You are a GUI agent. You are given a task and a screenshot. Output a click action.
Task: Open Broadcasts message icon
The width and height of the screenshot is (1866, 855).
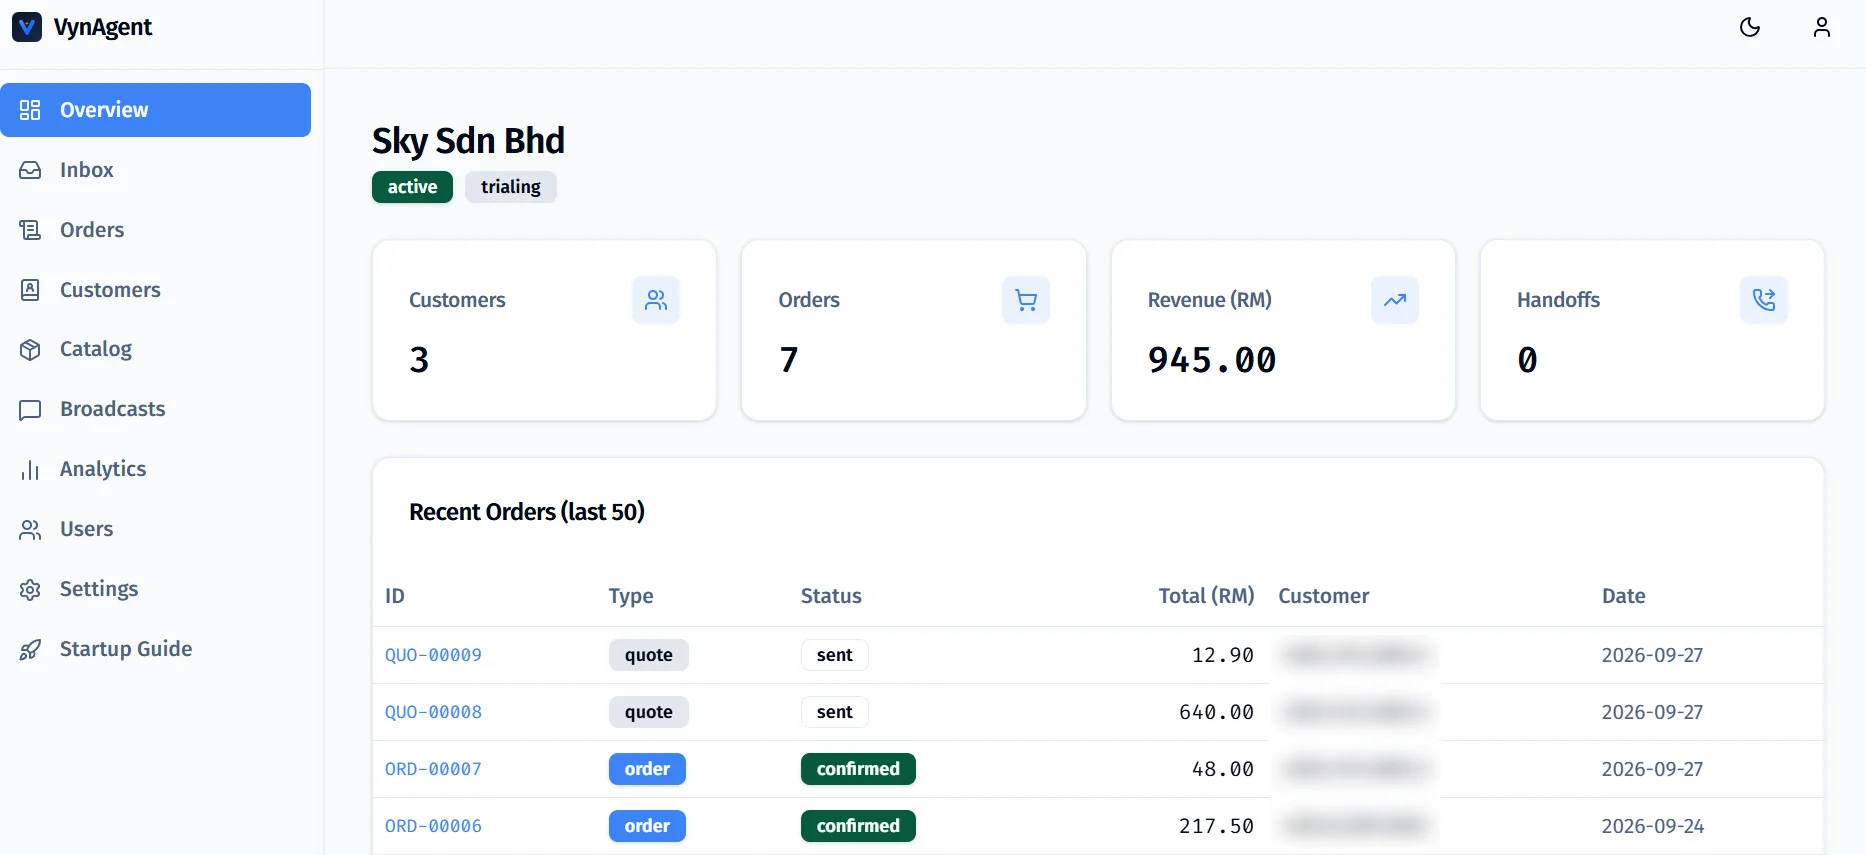30,409
